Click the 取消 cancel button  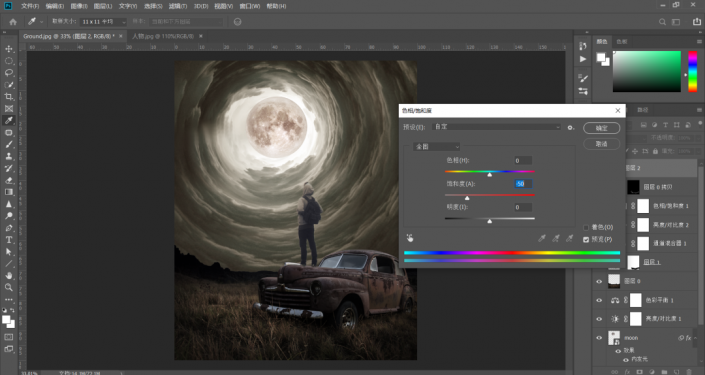[602, 144]
